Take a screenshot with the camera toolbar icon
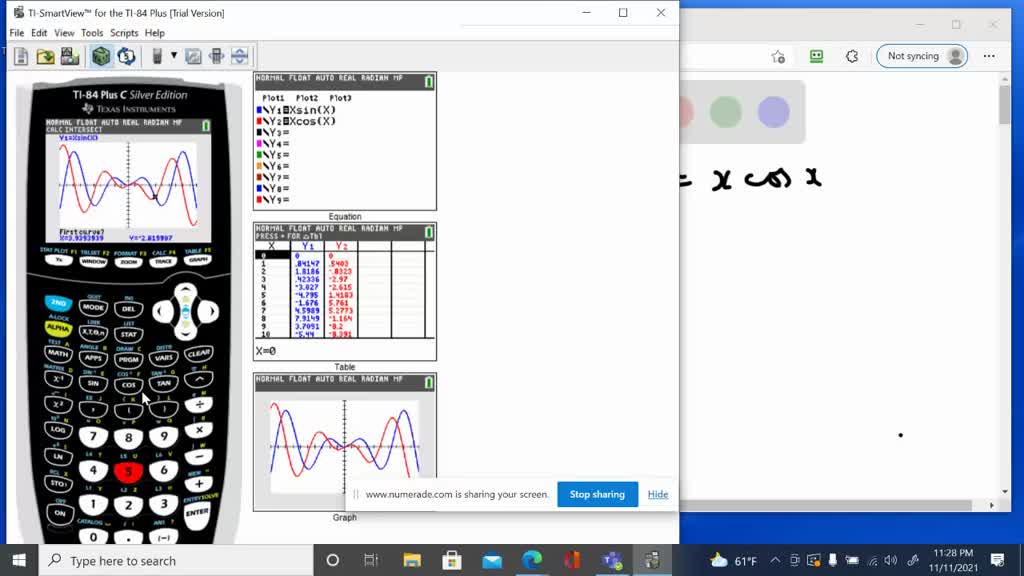 68,56
